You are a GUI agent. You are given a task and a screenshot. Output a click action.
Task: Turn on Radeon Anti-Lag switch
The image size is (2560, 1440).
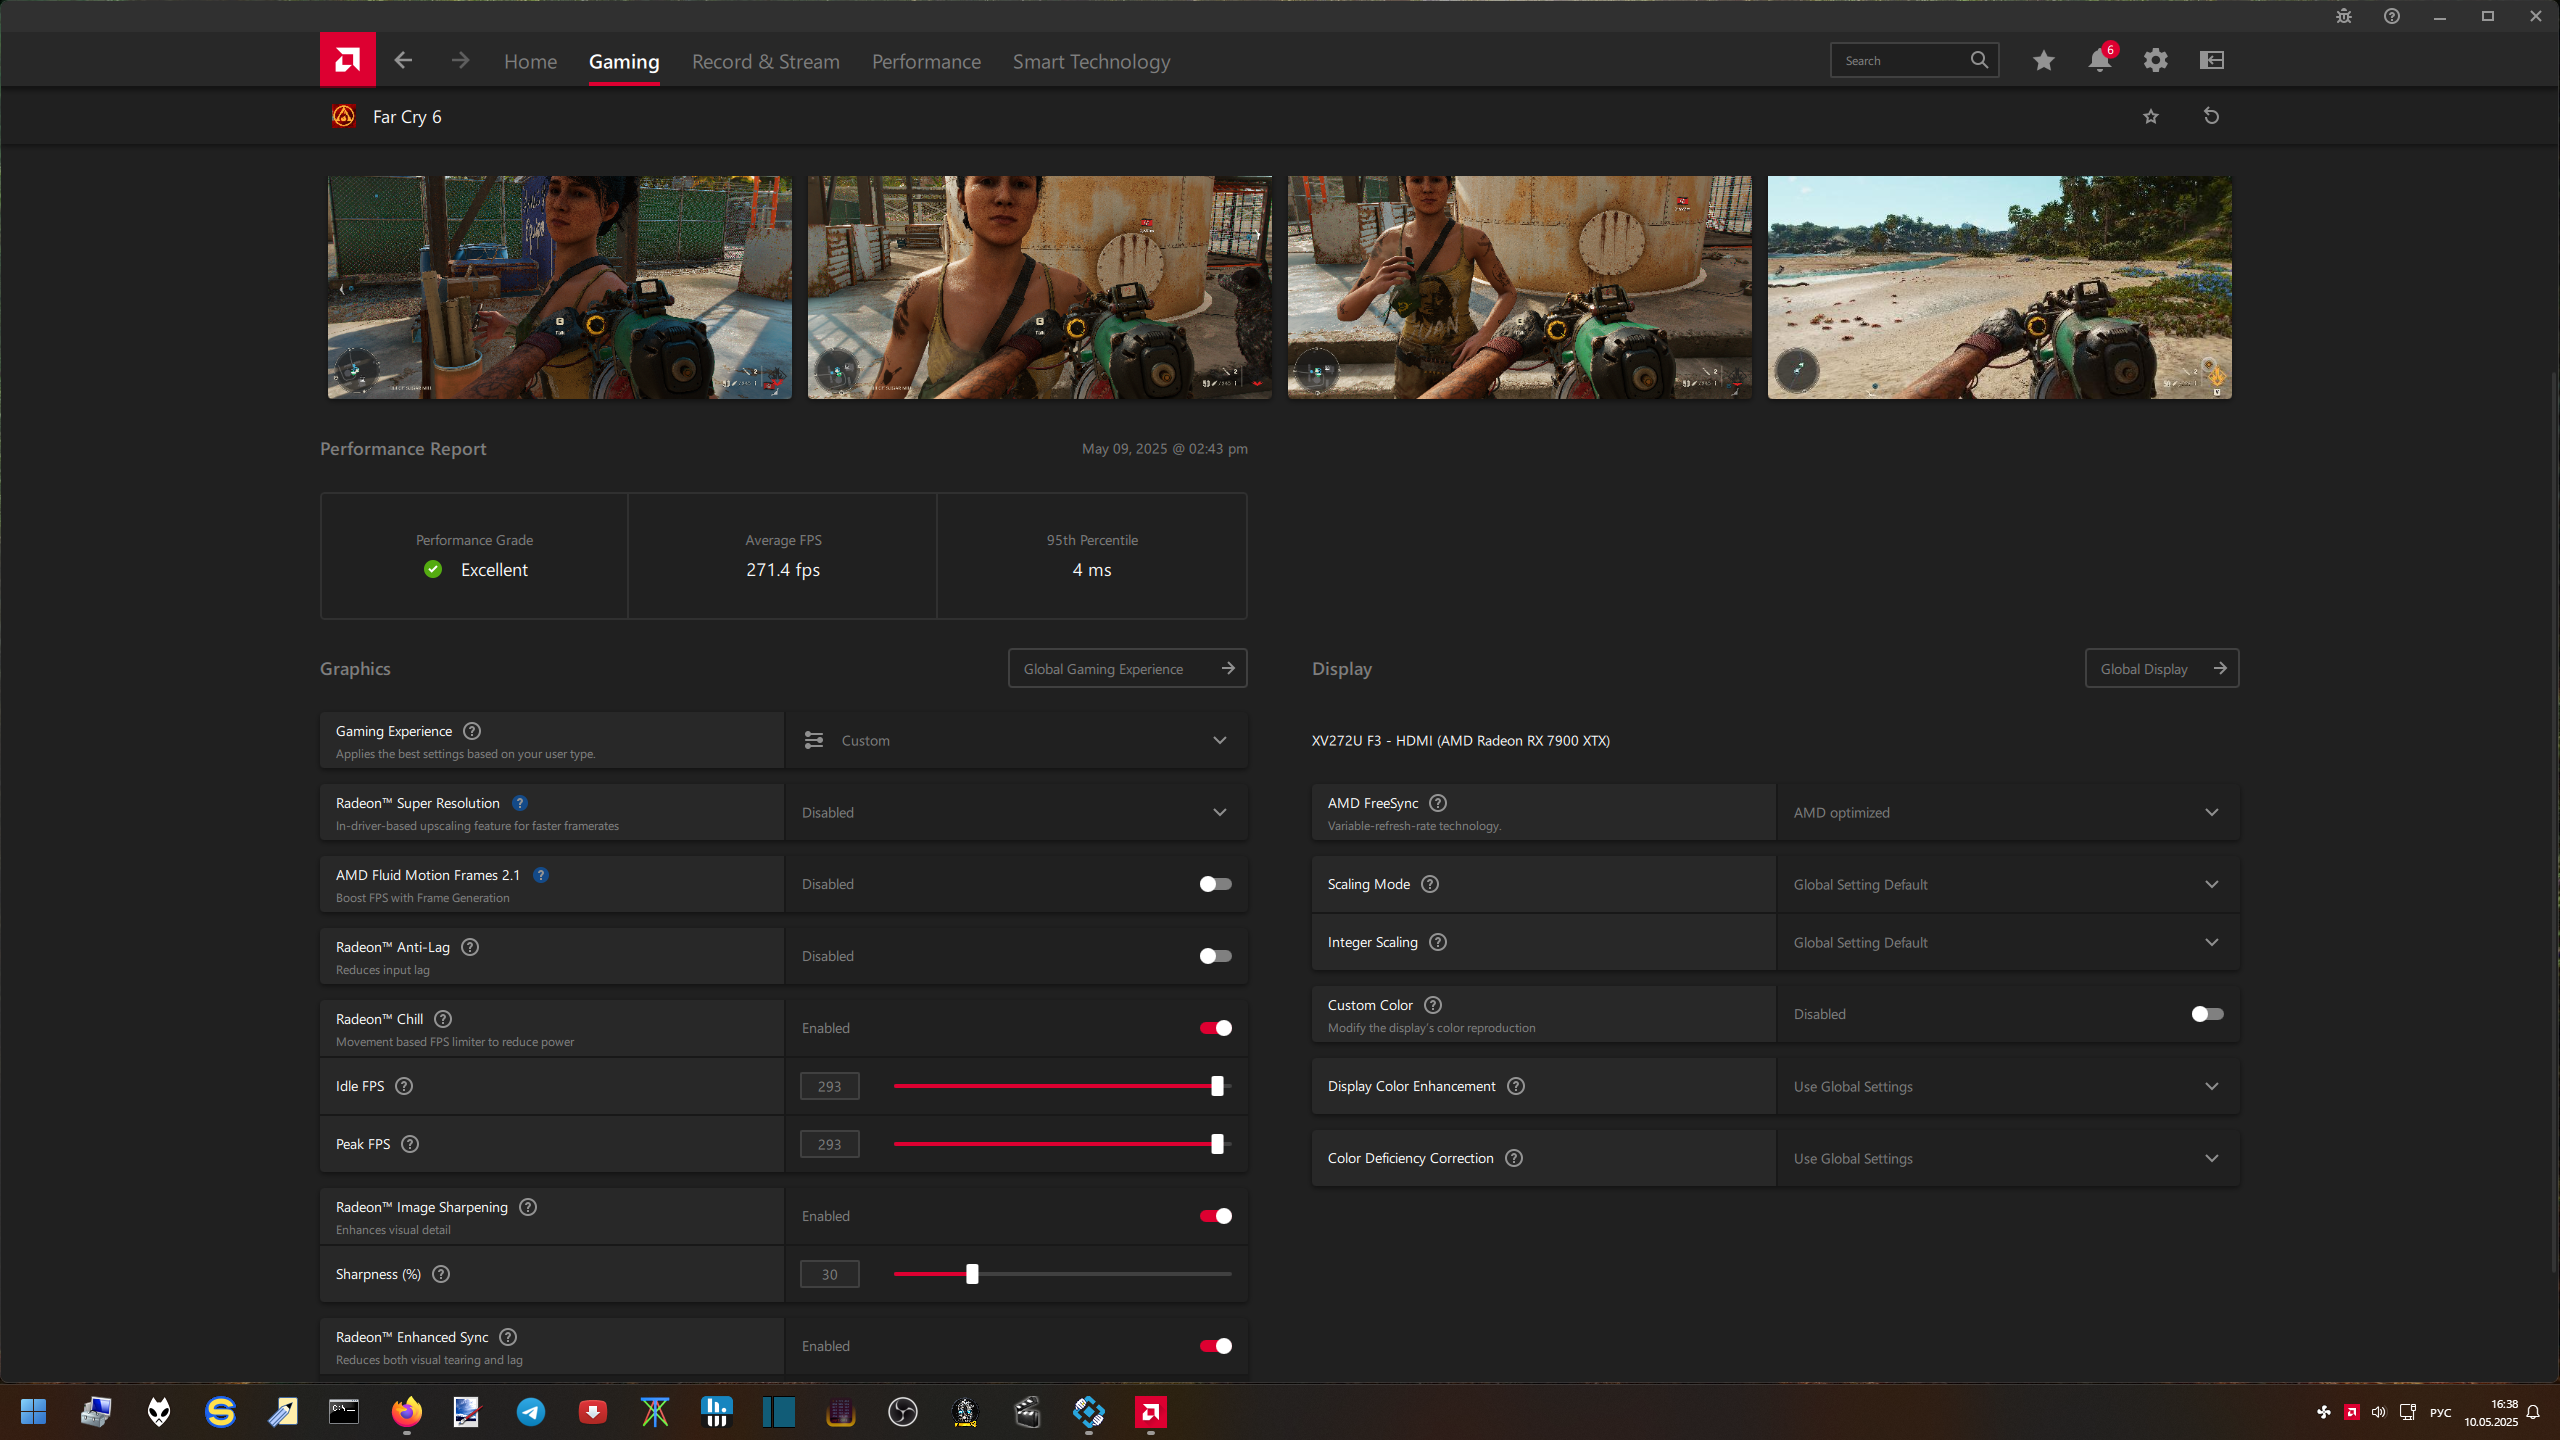click(1215, 956)
